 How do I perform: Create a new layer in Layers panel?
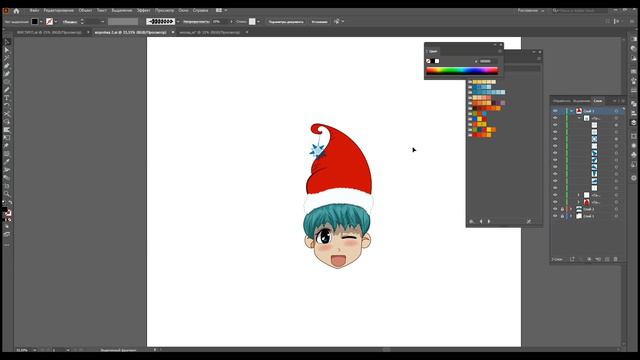607,259
